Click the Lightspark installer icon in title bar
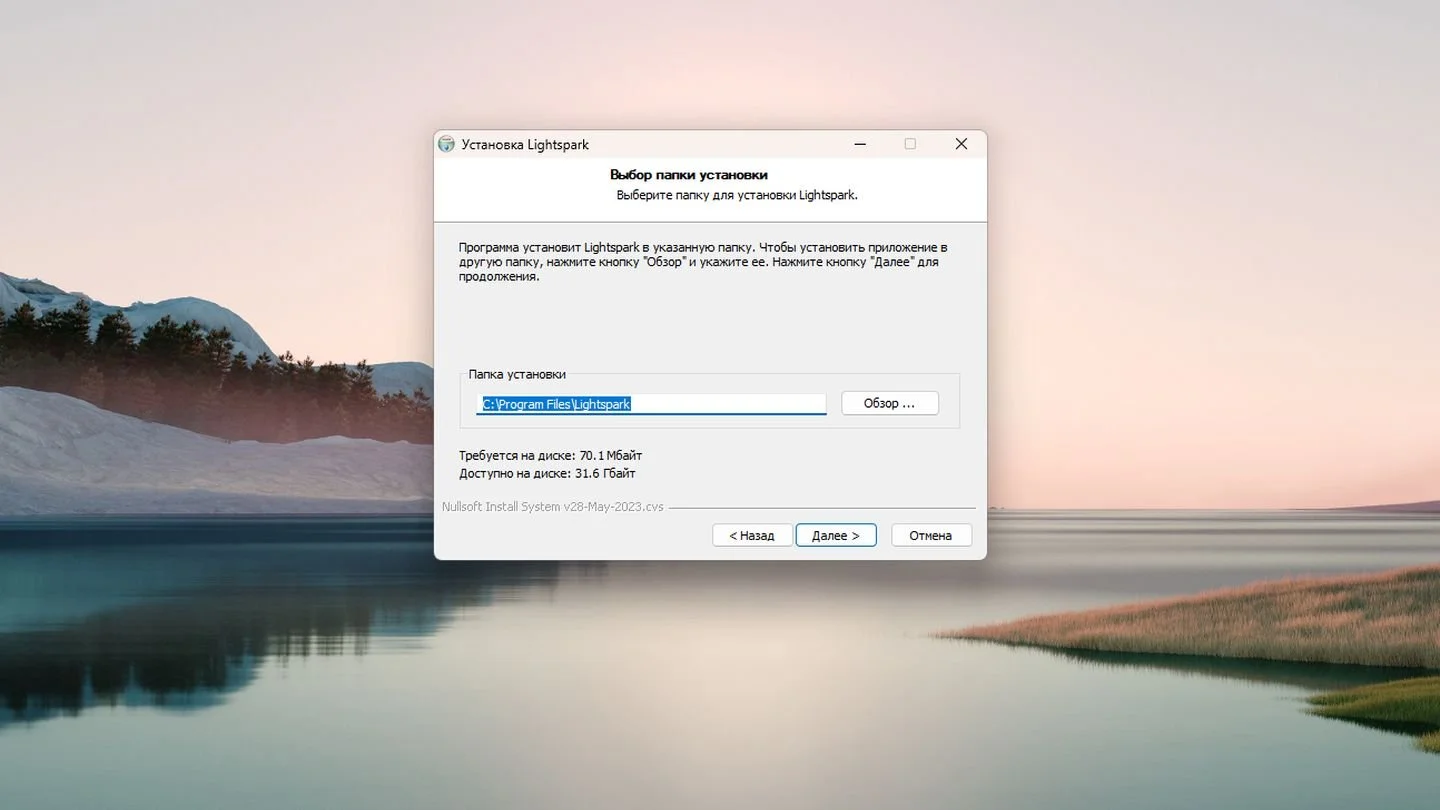The height and width of the screenshot is (810, 1440). (447, 144)
